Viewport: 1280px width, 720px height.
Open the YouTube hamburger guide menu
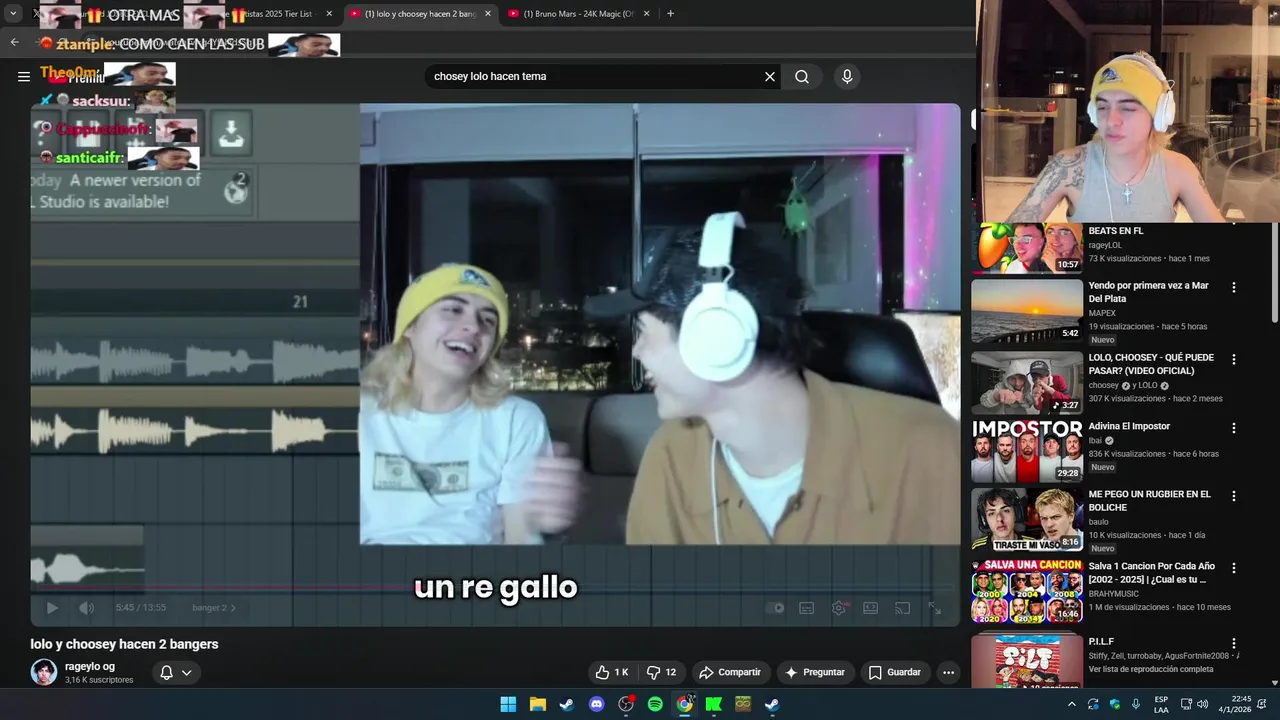coord(24,76)
